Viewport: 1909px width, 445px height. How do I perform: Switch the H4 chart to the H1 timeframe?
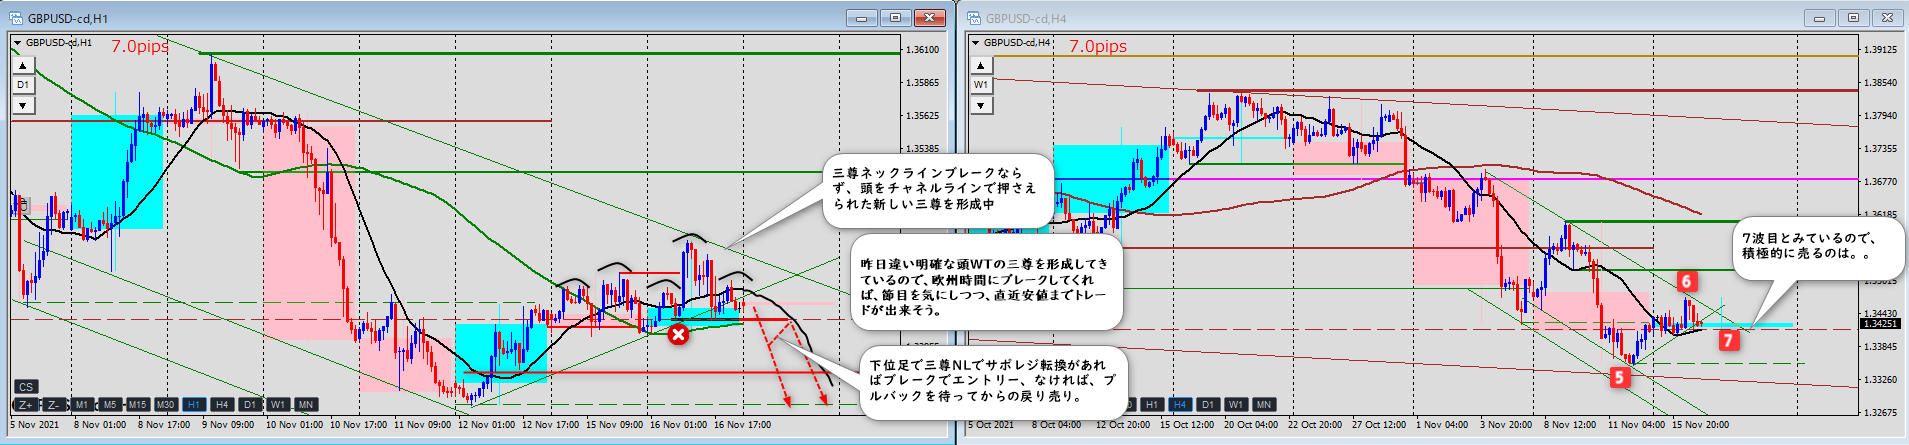click(x=1152, y=405)
